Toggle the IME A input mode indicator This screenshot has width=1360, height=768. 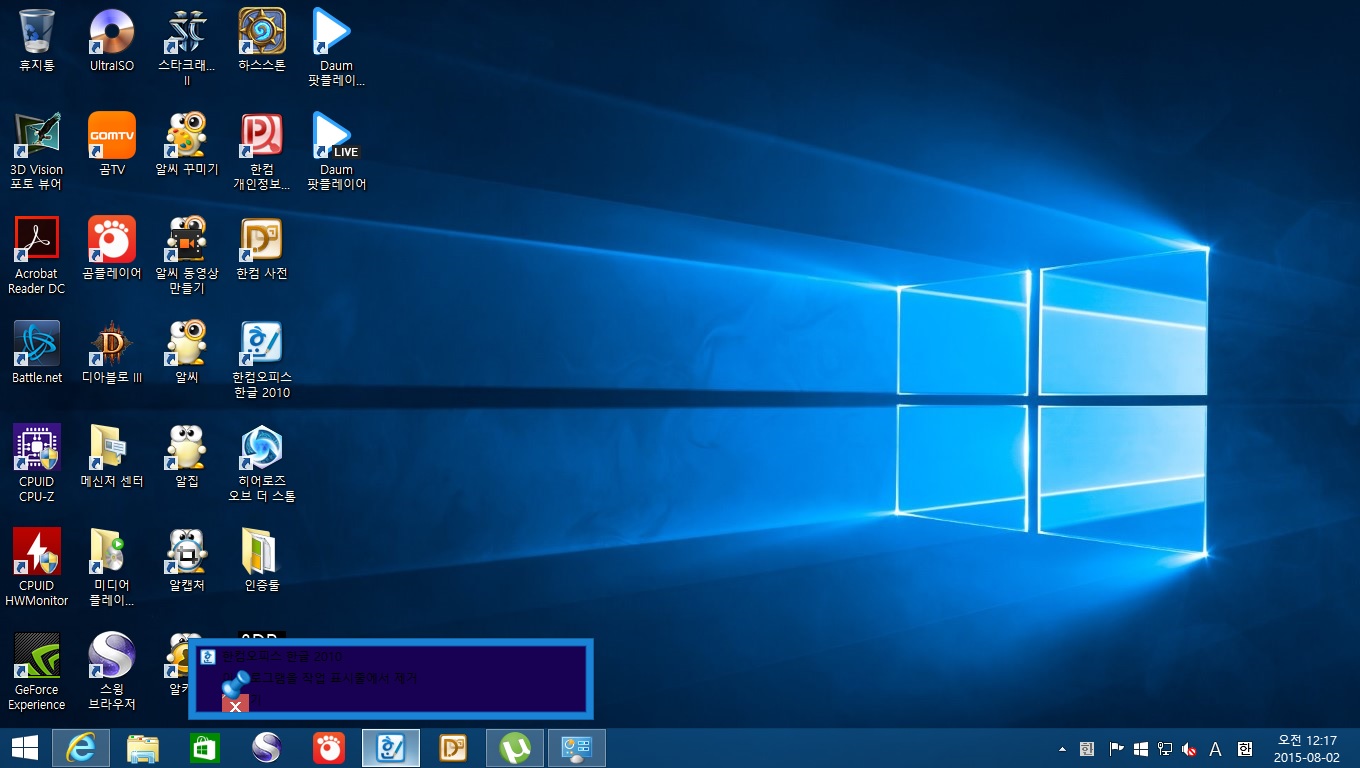click(1216, 749)
